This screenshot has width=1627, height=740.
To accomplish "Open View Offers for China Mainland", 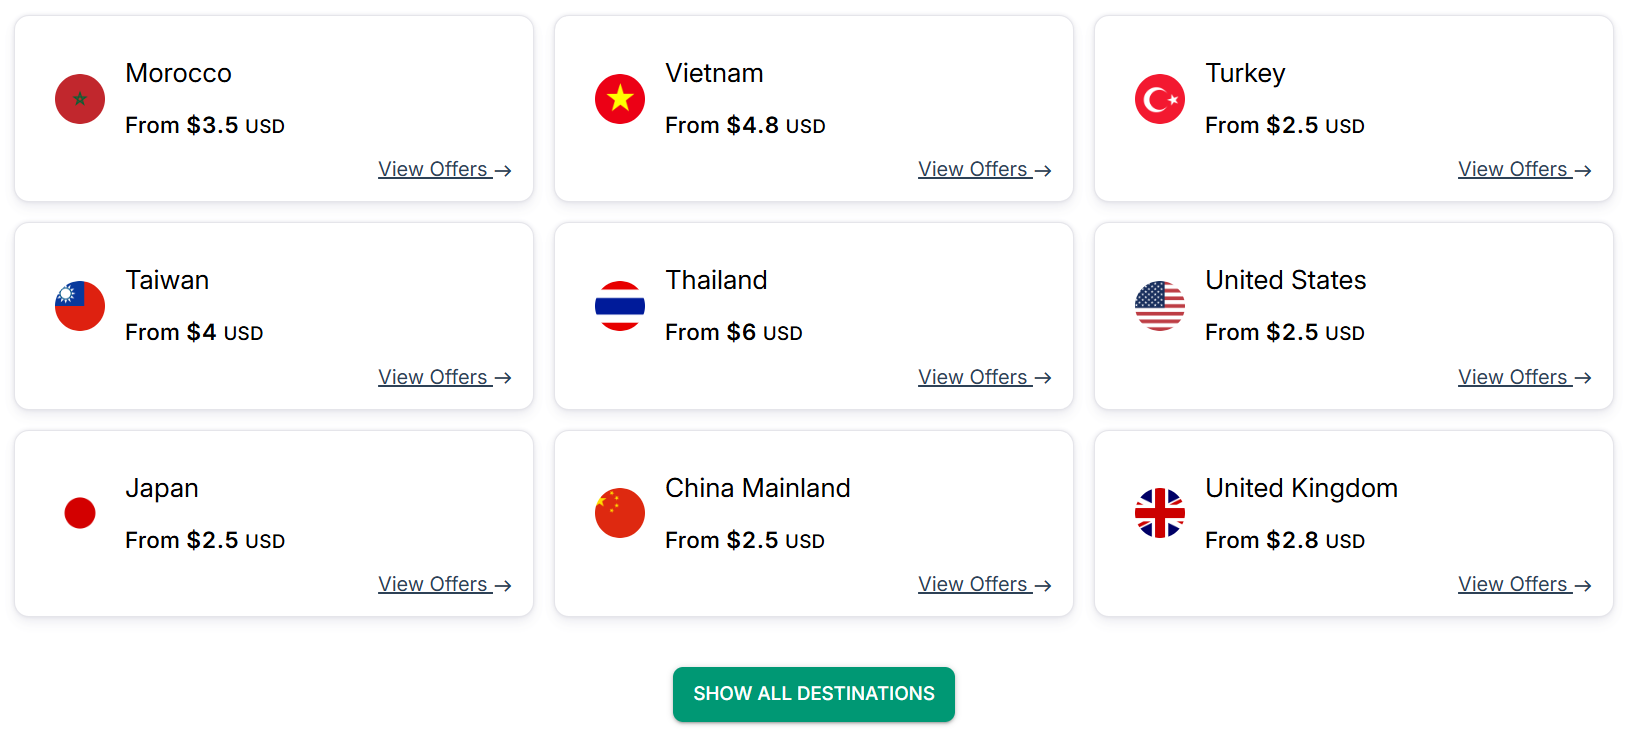I will 984,585.
